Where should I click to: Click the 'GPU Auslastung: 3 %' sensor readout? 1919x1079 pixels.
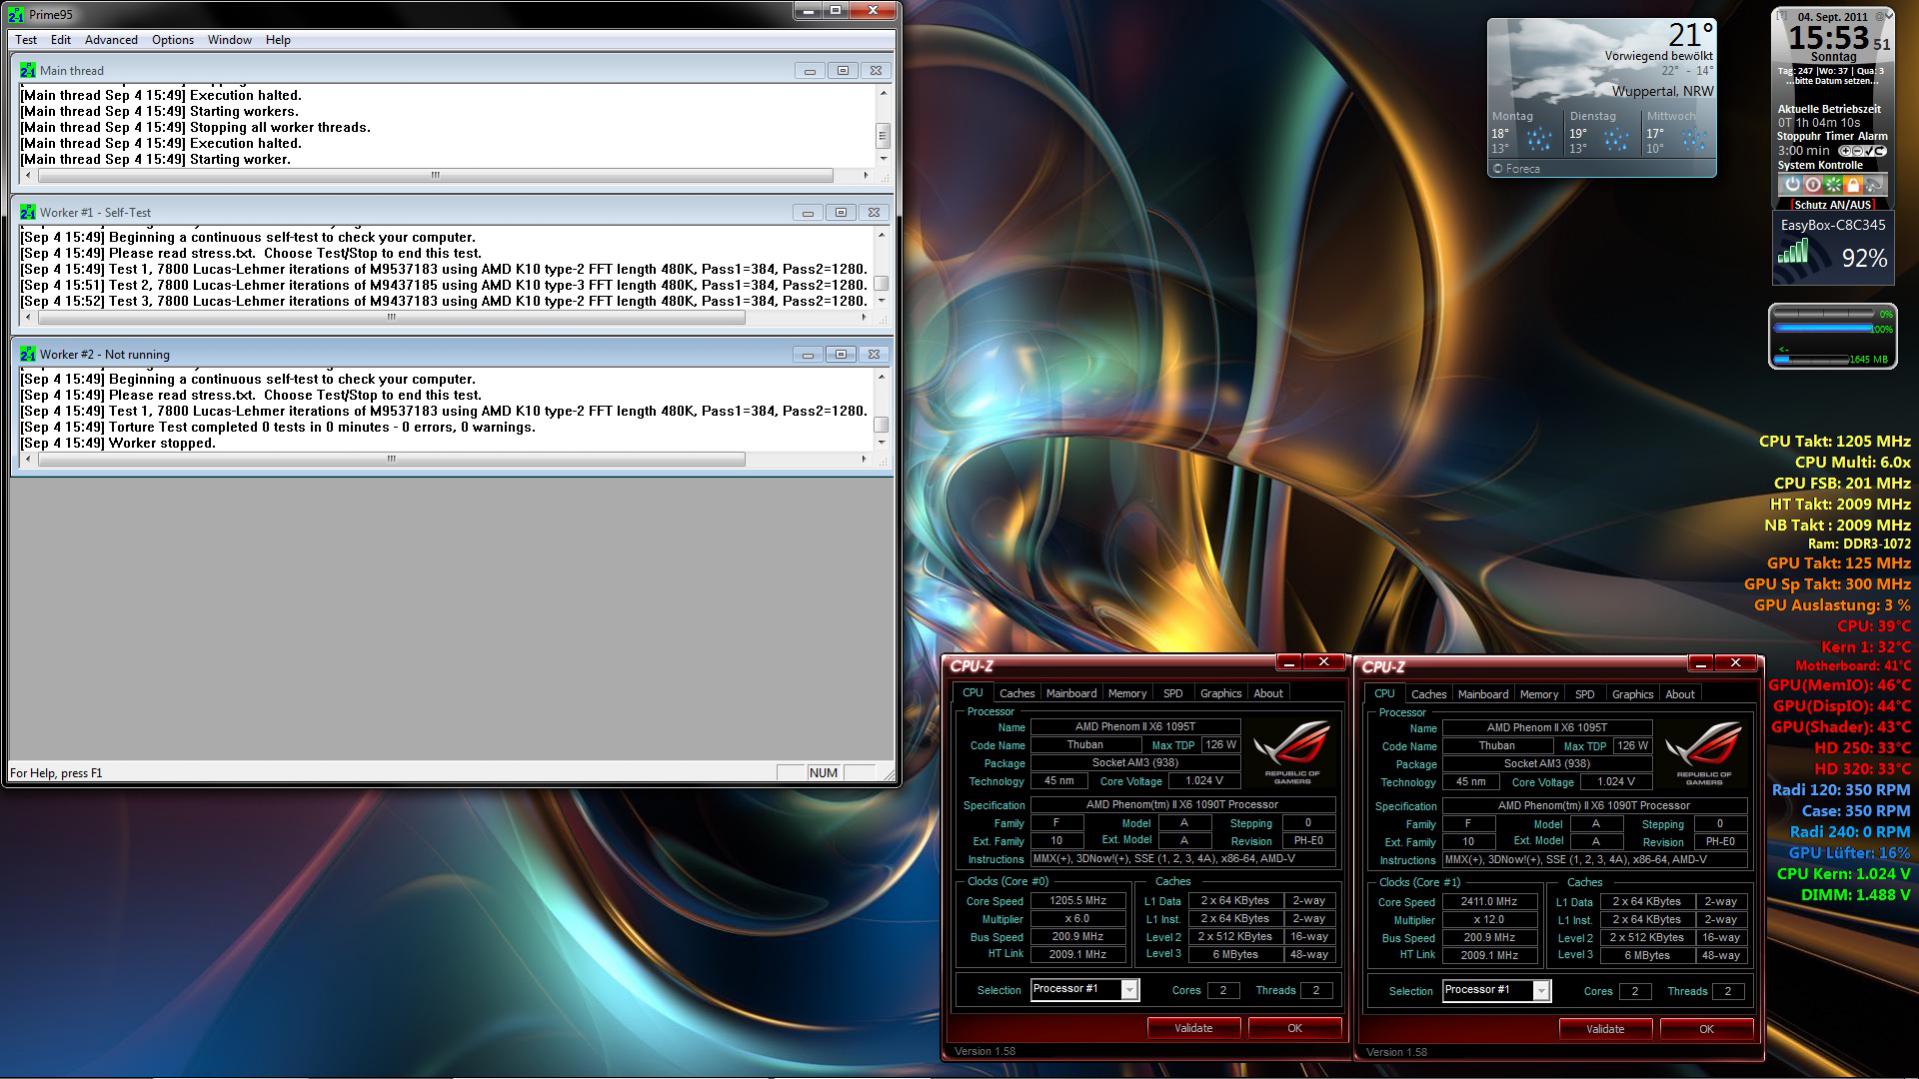point(1832,605)
